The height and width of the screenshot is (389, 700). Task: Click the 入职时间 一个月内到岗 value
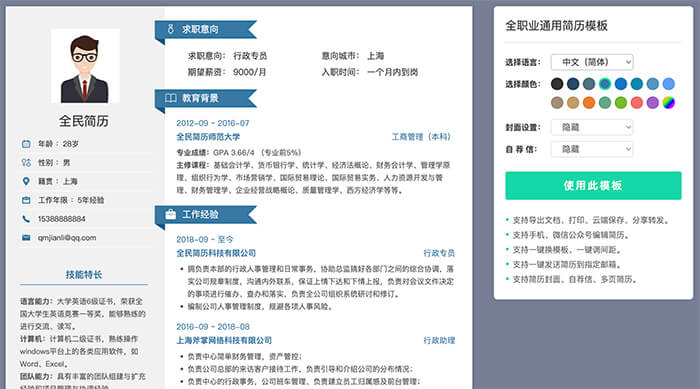point(392,72)
